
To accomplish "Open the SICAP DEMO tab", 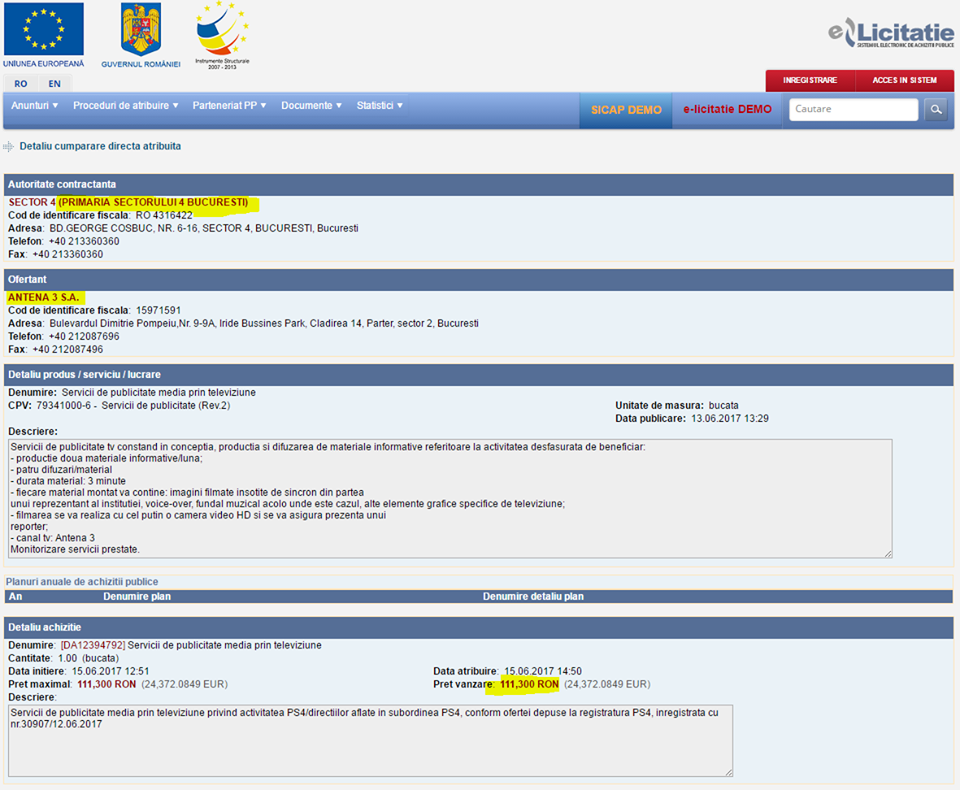I will point(626,110).
